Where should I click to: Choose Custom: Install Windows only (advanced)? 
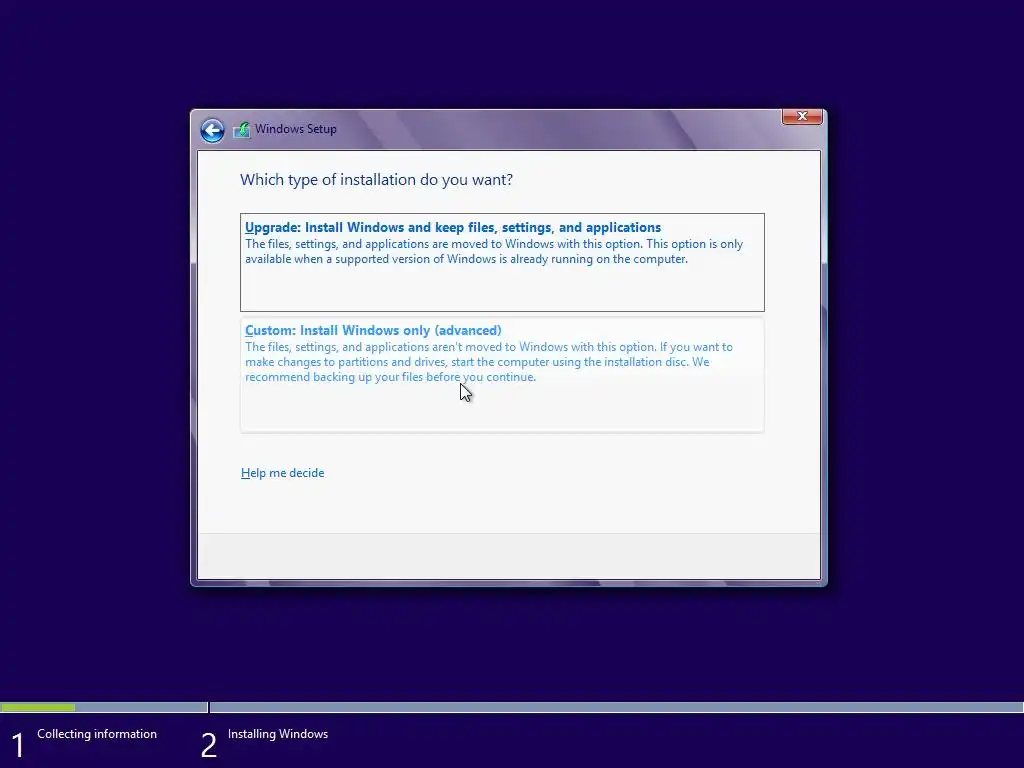(x=502, y=374)
